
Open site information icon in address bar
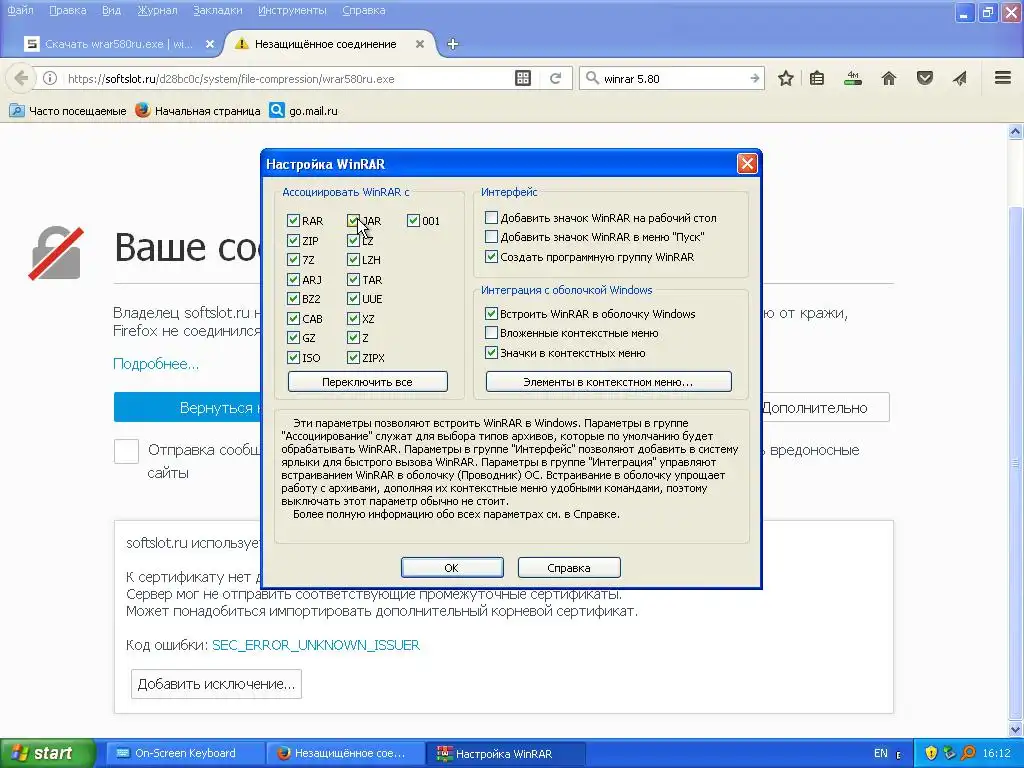50,78
